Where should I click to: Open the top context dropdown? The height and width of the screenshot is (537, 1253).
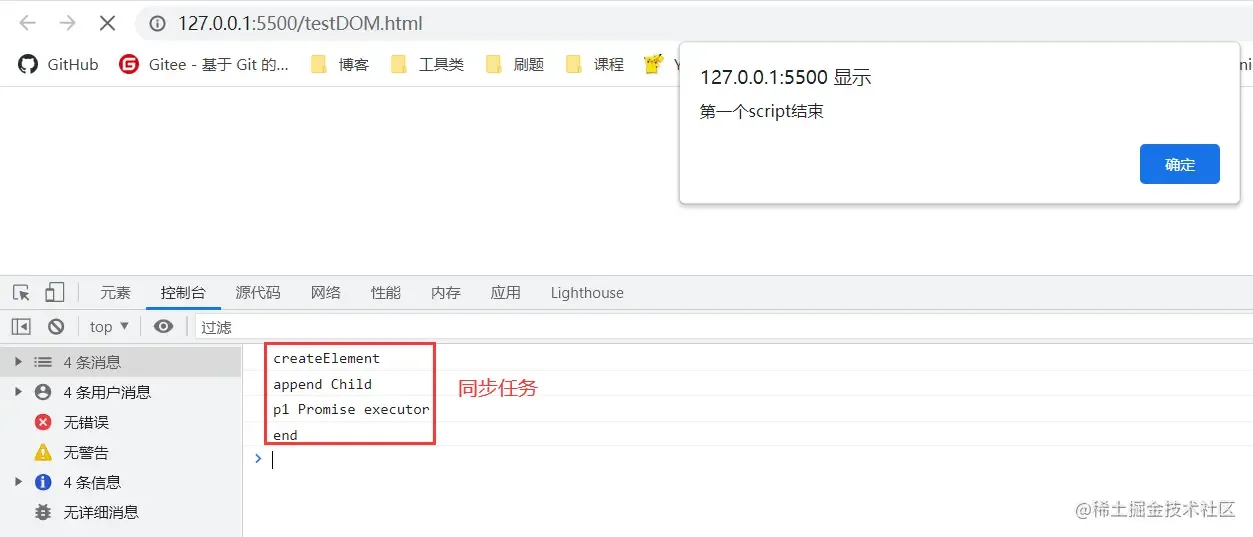[x=109, y=326]
